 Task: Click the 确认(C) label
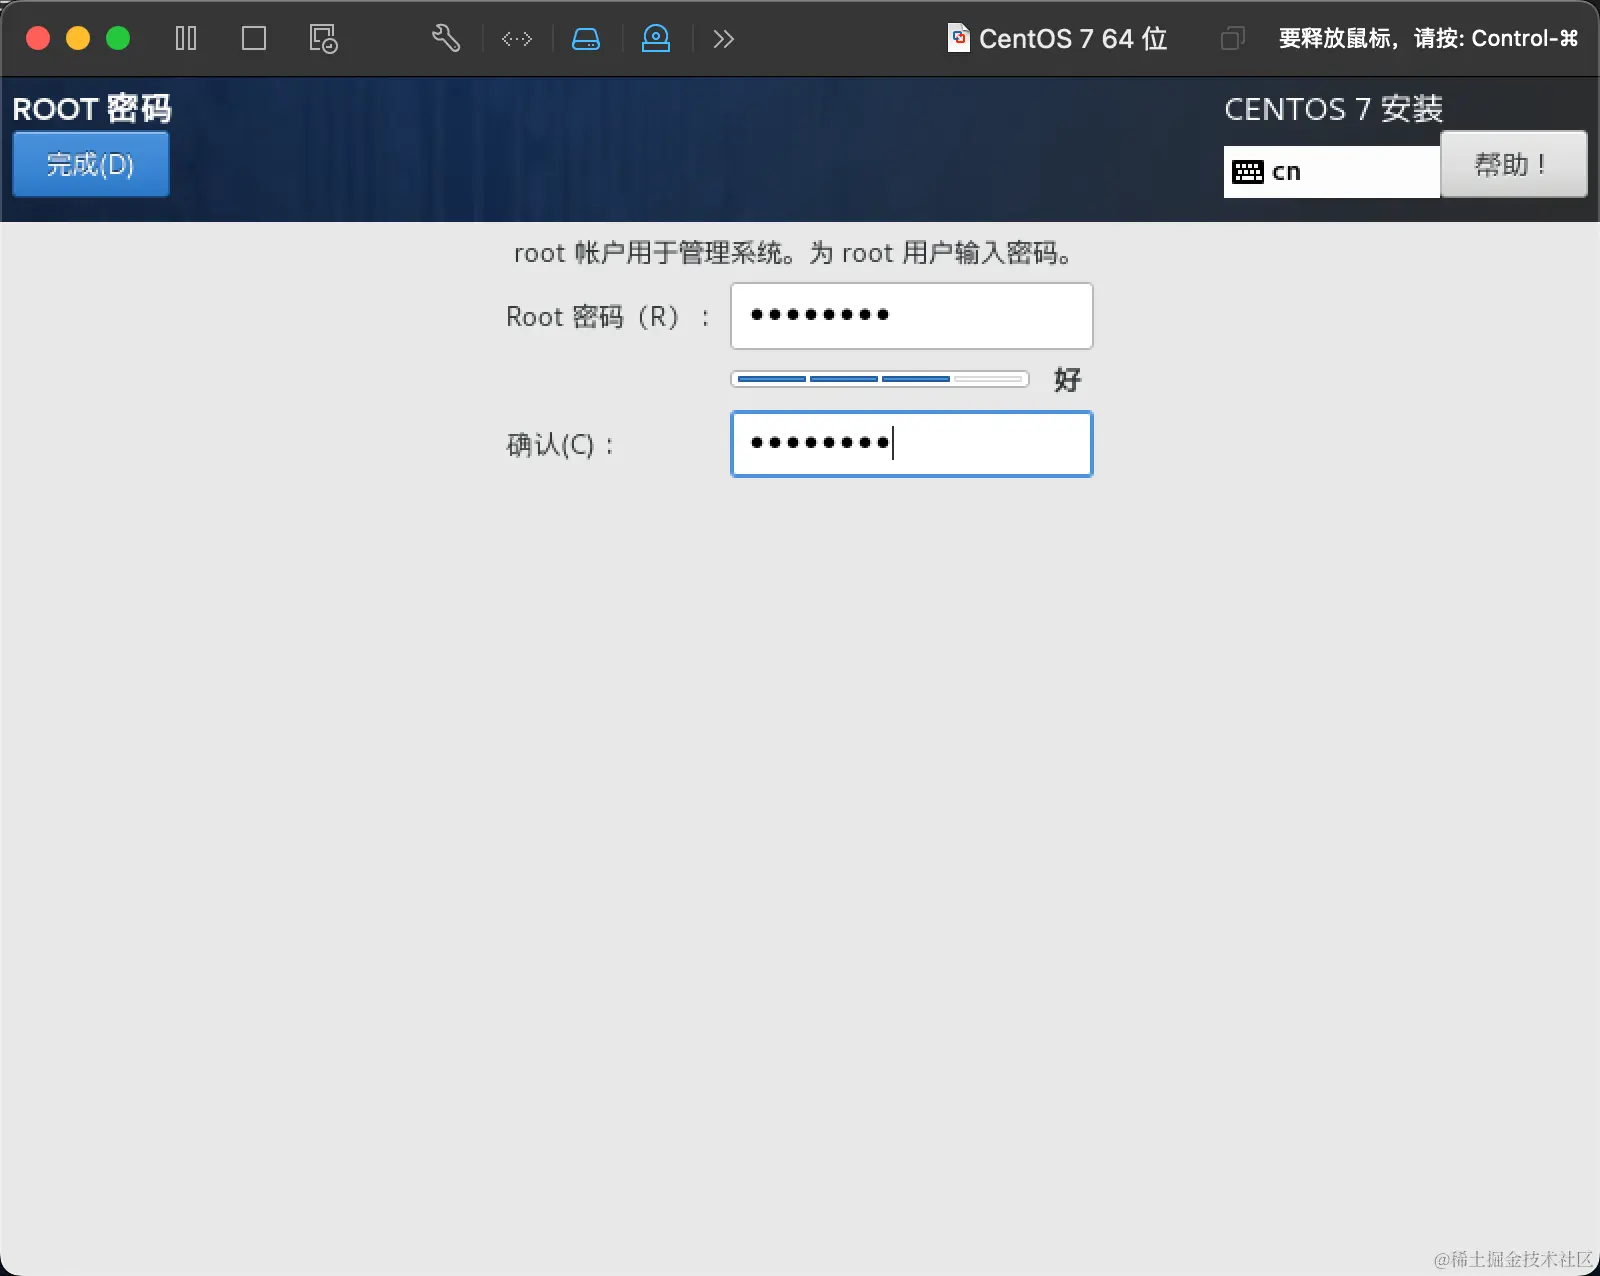click(x=560, y=445)
